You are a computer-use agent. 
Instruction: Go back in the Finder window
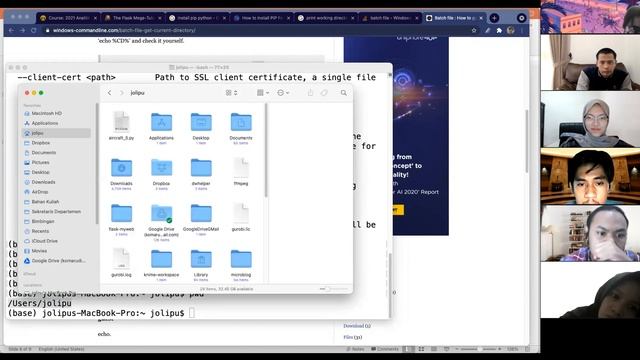[109, 93]
